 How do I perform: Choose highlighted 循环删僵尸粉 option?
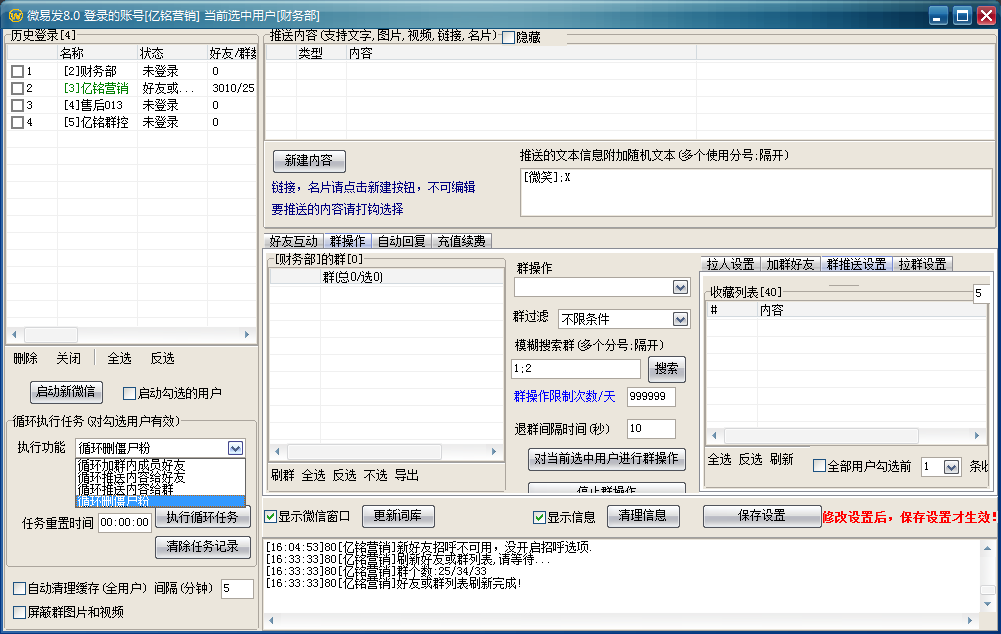tap(160, 501)
